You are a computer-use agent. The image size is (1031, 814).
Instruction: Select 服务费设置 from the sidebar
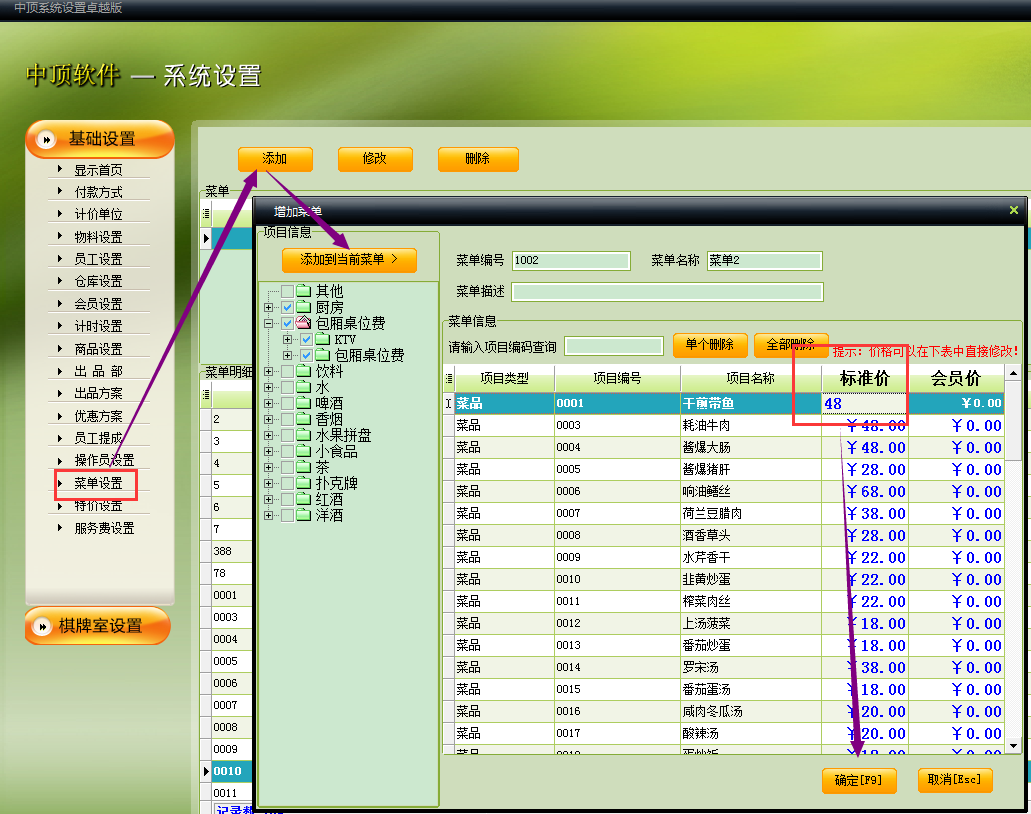104,528
